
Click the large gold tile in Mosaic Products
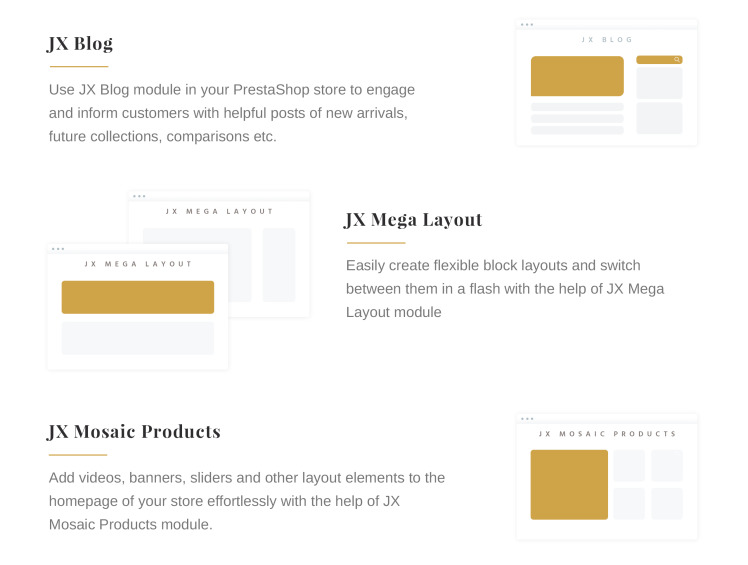[569, 484]
